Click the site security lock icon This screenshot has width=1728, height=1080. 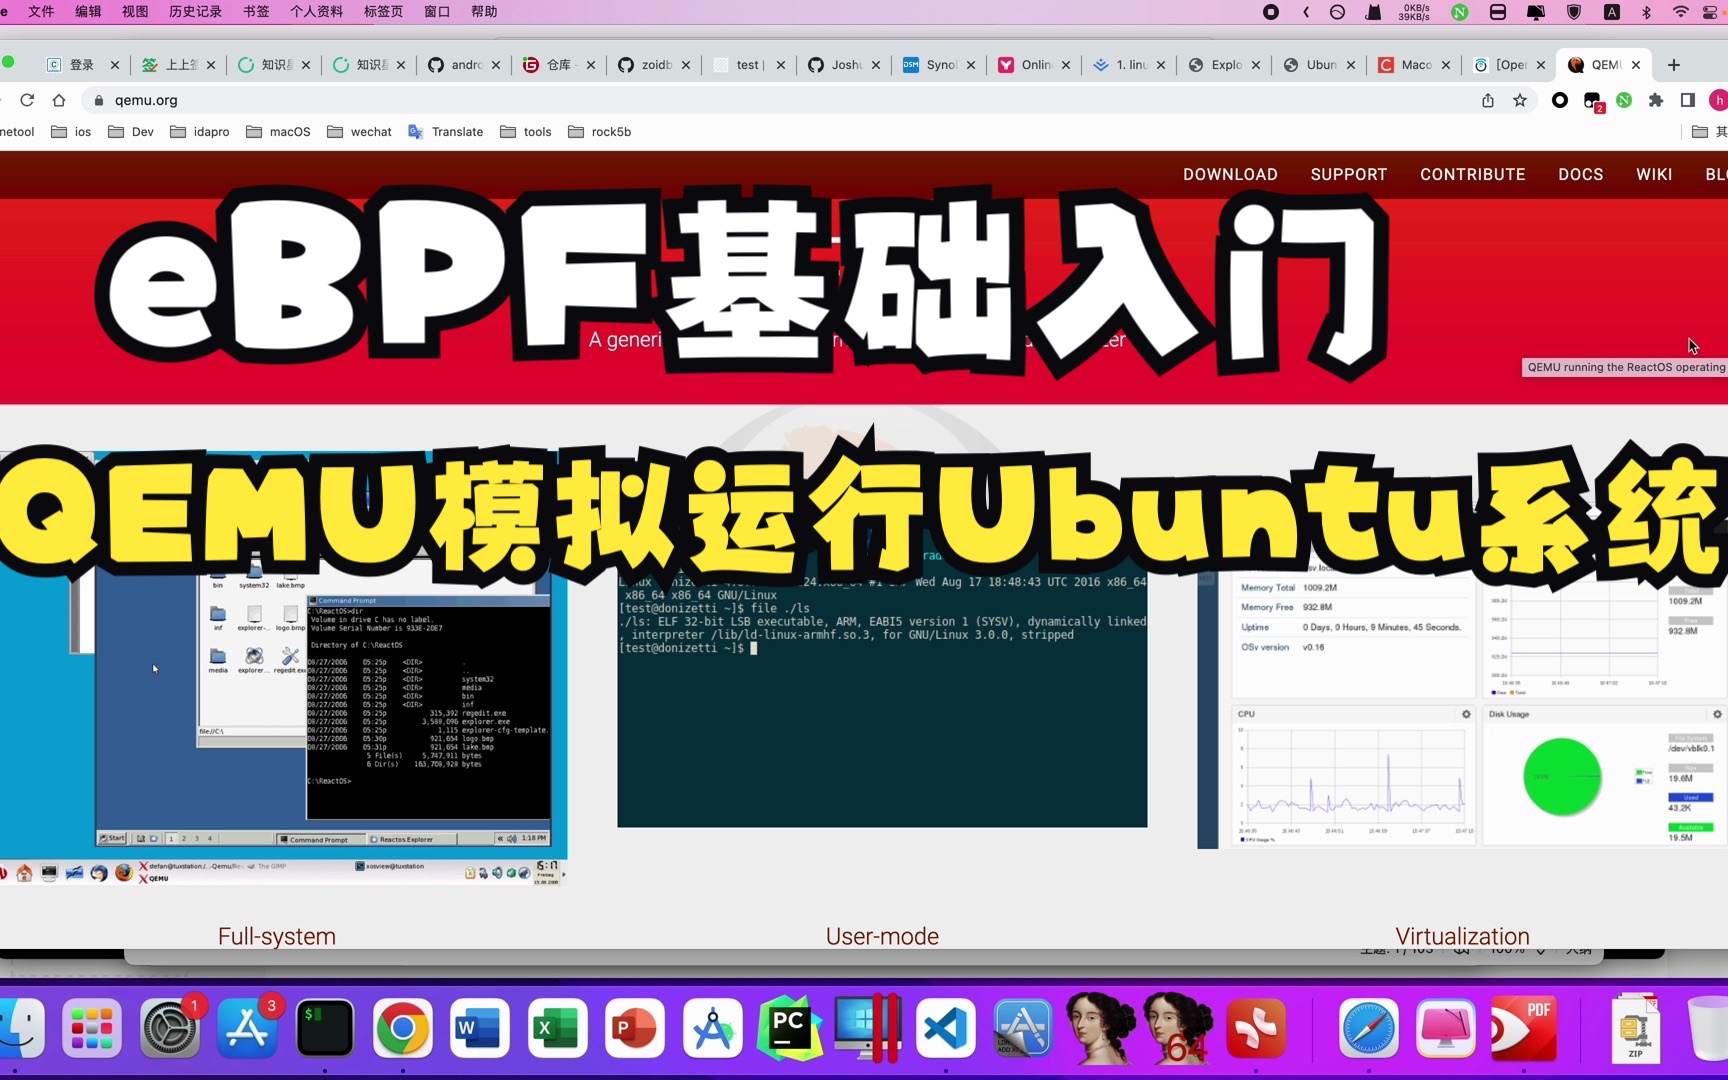pyautogui.click(x=97, y=100)
